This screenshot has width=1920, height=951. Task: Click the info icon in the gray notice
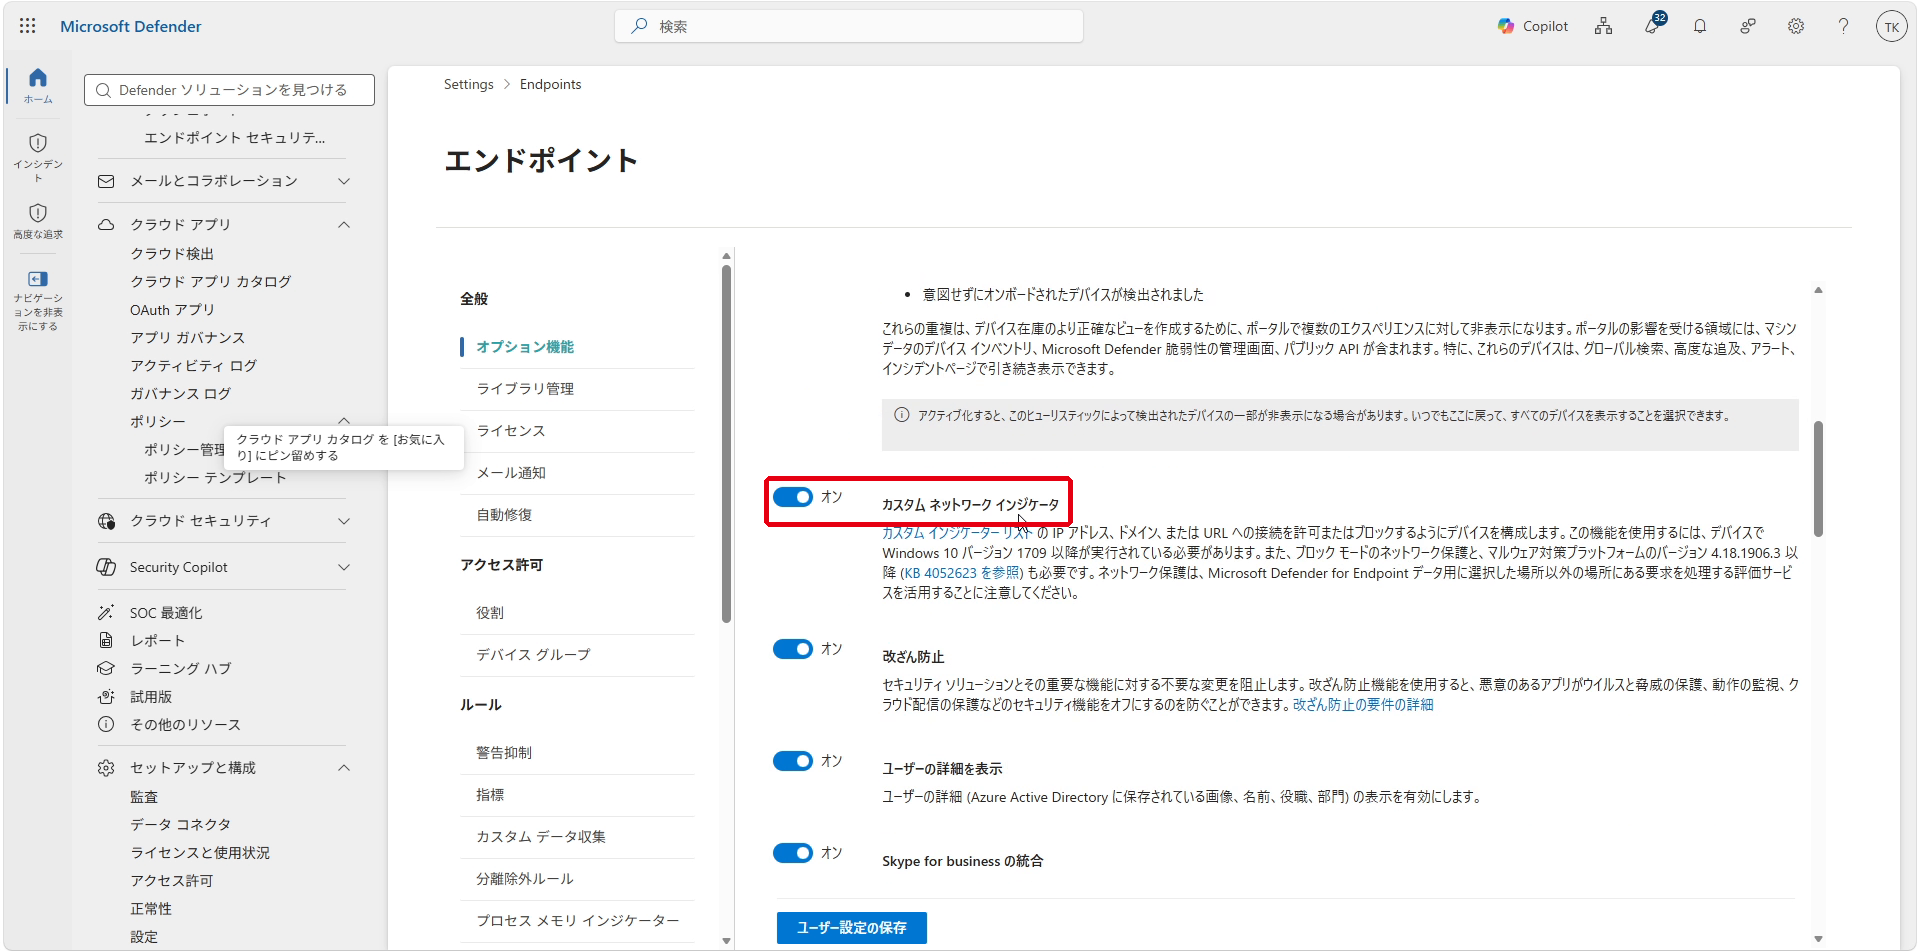(x=902, y=415)
